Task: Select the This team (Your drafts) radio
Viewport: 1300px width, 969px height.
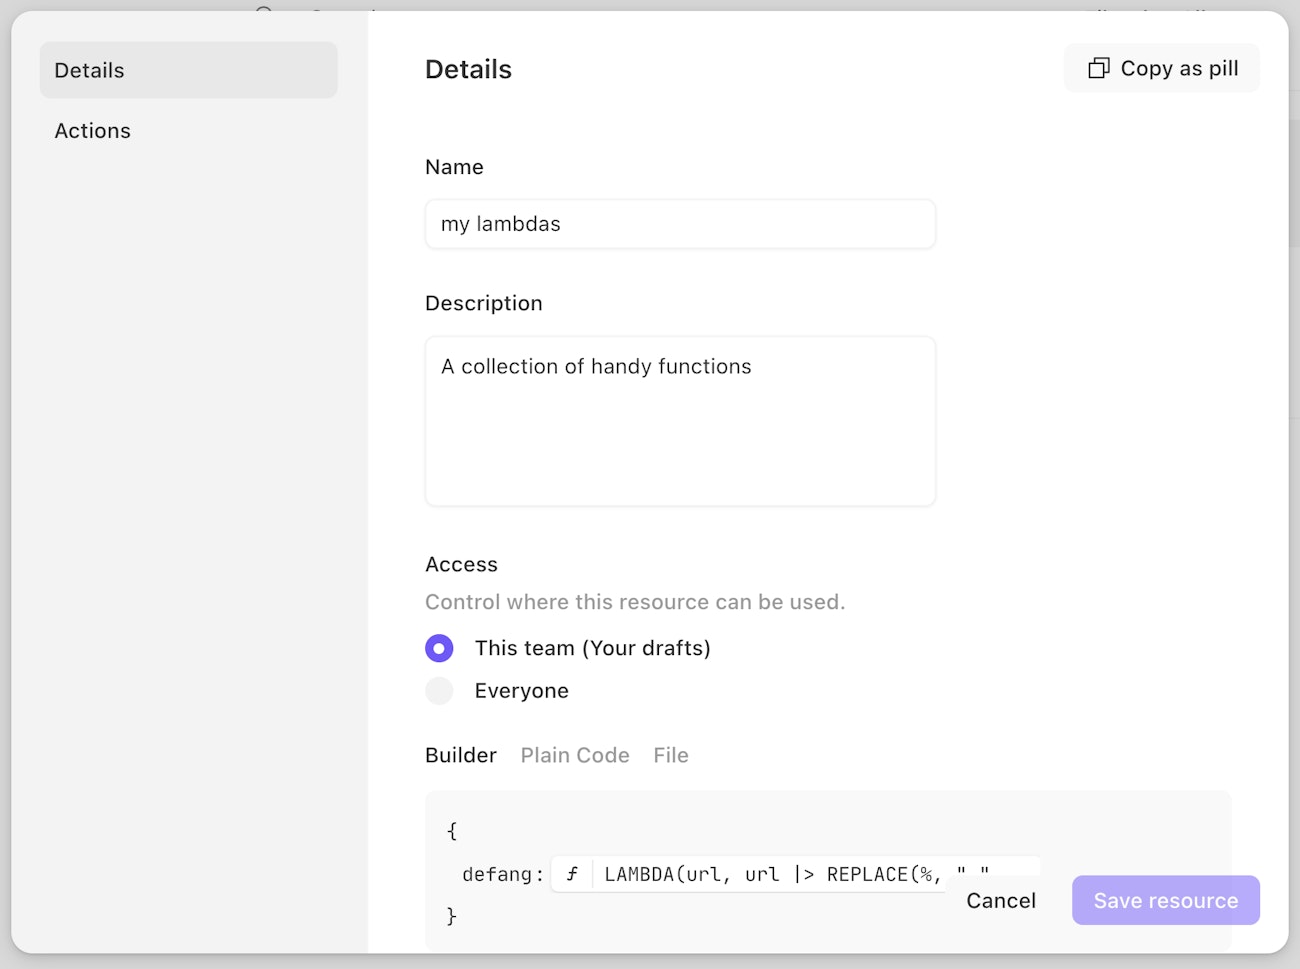Action: pyautogui.click(x=439, y=648)
